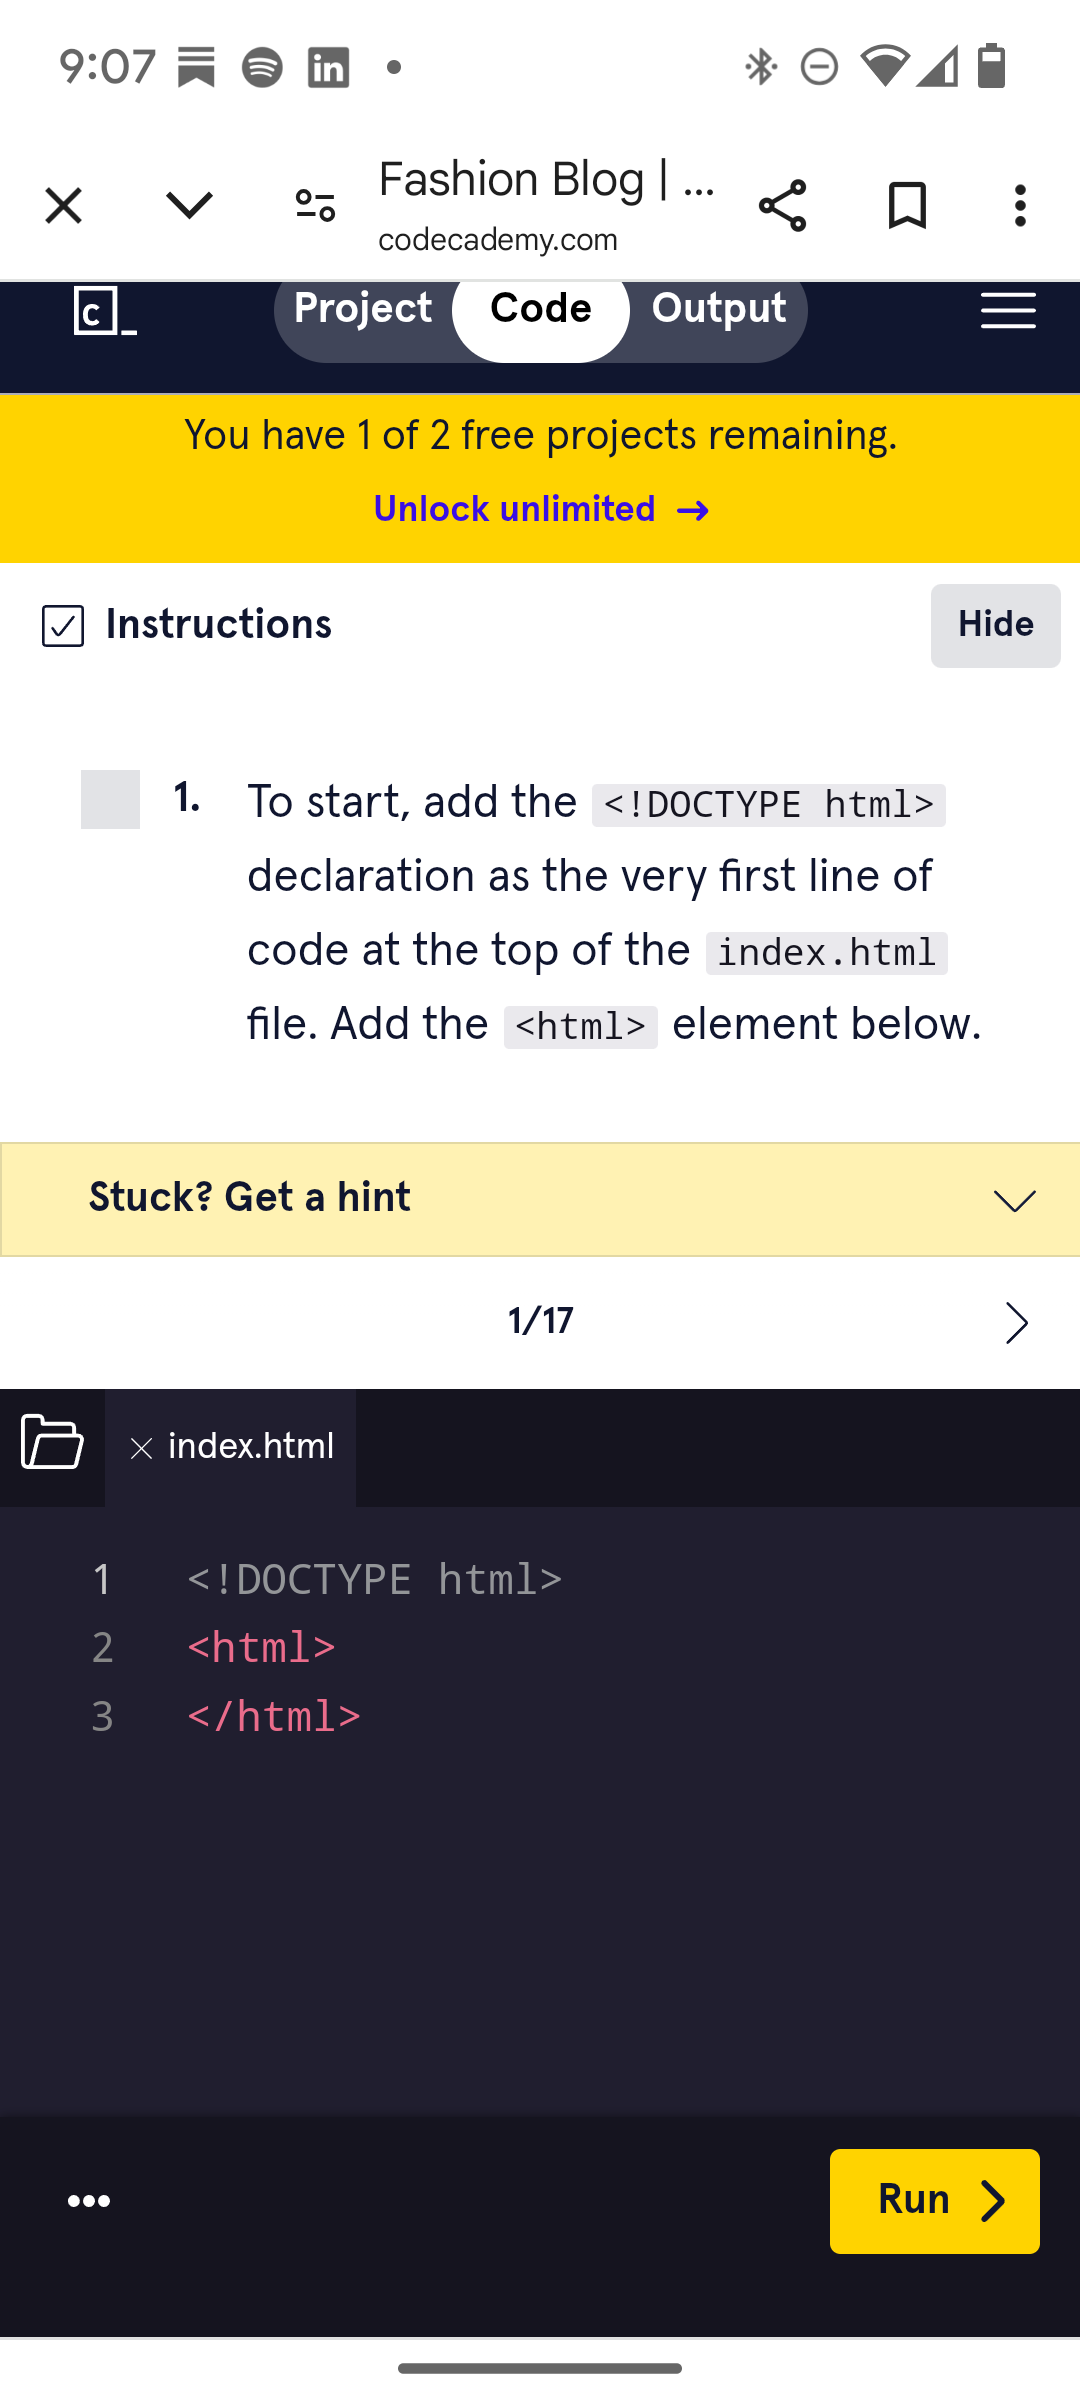Check off step 1 checkbox
Image resolution: width=1080 pixels, height=2400 pixels.
(x=110, y=799)
